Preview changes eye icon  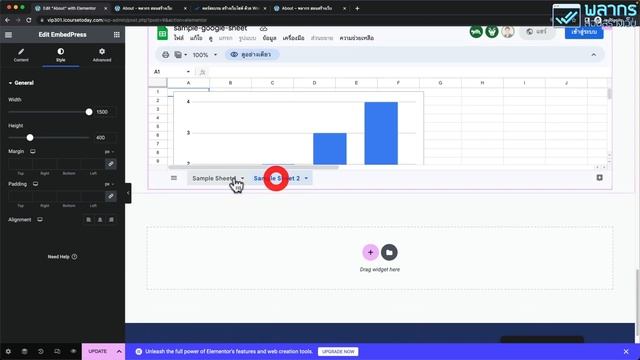(73, 351)
